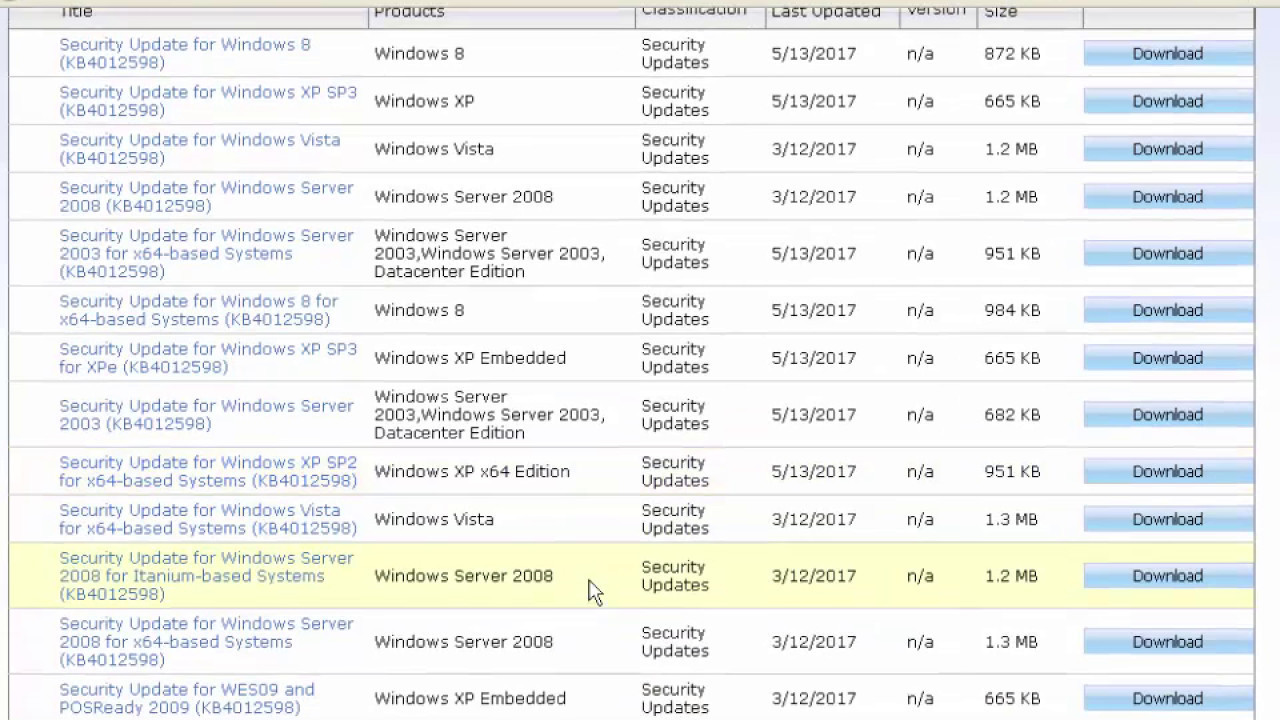The width and height of the screenshot is (1280, 720).
Task: Click "Windows XP Embedded" in the XPe row
Action: tap(470, 358)
